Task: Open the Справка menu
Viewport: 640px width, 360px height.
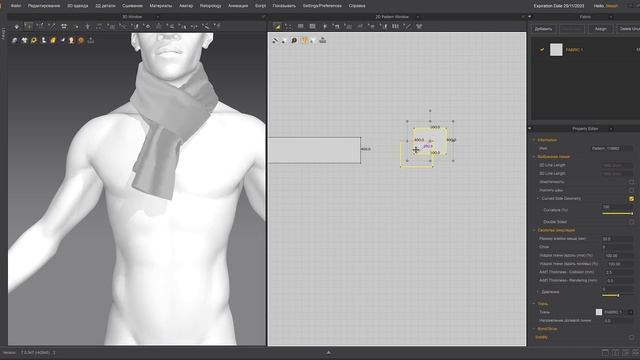Action: 357,6
